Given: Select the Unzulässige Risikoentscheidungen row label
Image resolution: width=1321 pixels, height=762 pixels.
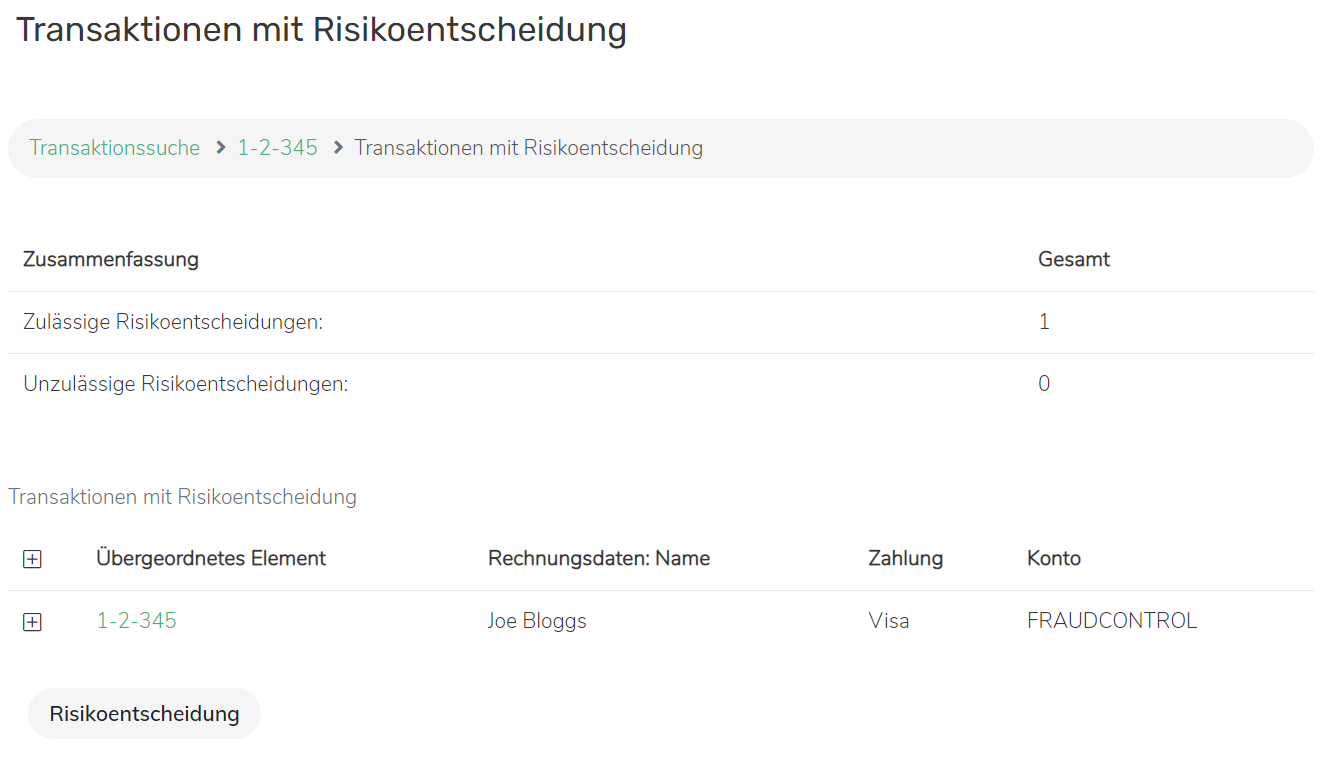Looking at the screenshot, I should (186, 384).
